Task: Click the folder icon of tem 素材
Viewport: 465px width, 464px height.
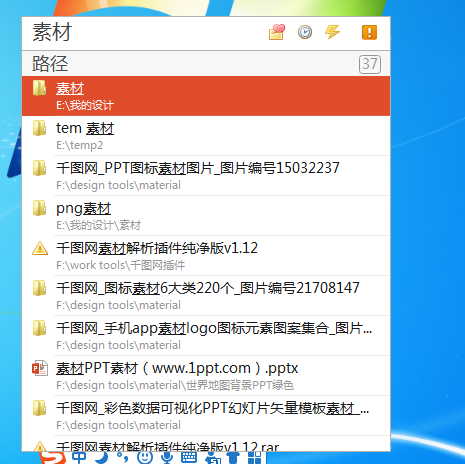Action: (x=39, y=128)
